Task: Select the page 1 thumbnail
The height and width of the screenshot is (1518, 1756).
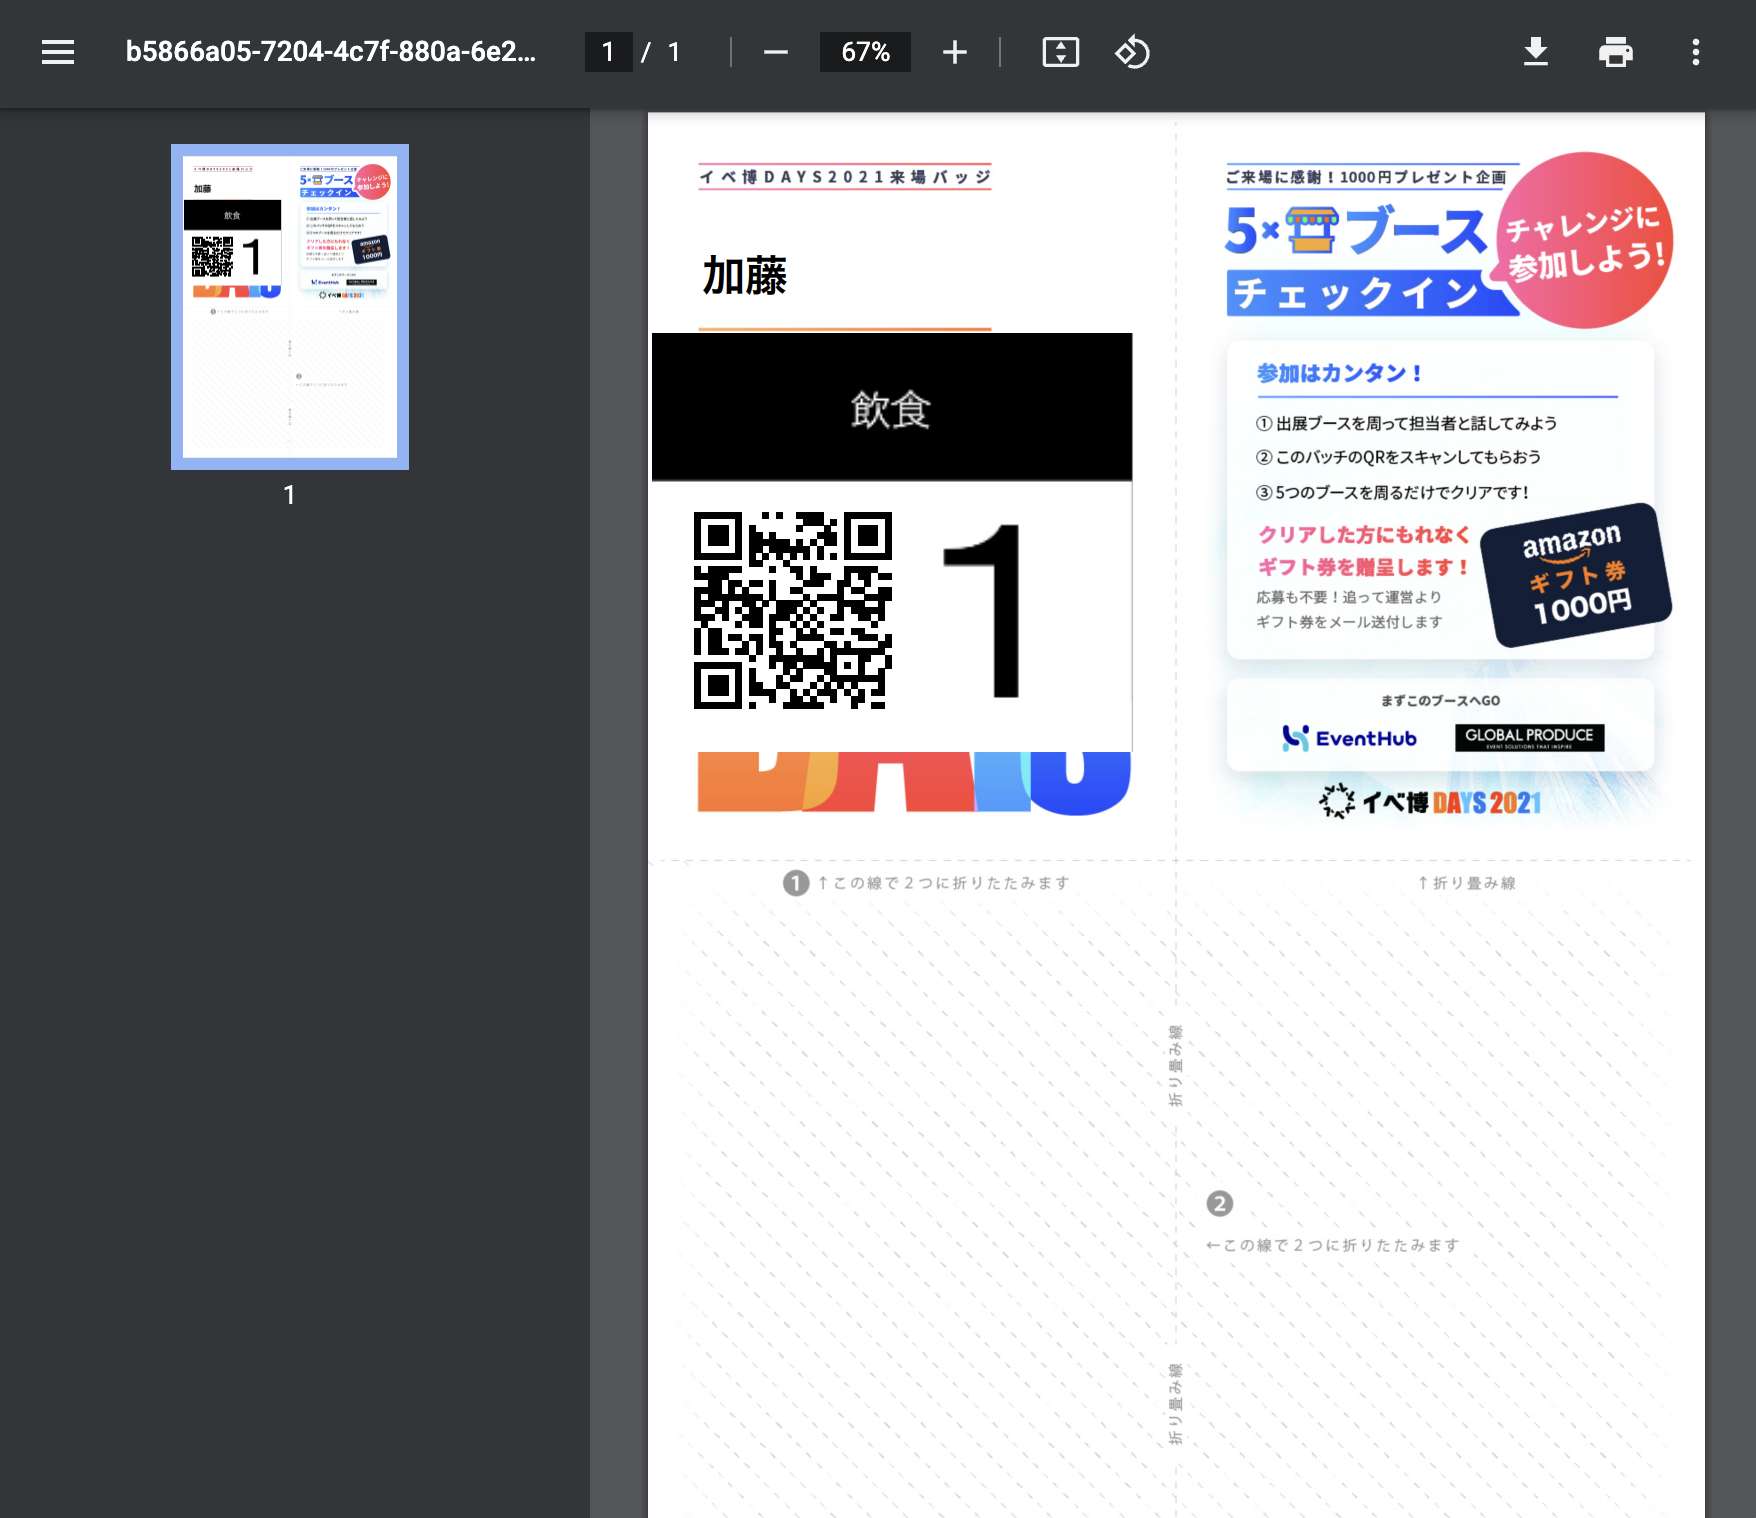Action: point(290,307)
